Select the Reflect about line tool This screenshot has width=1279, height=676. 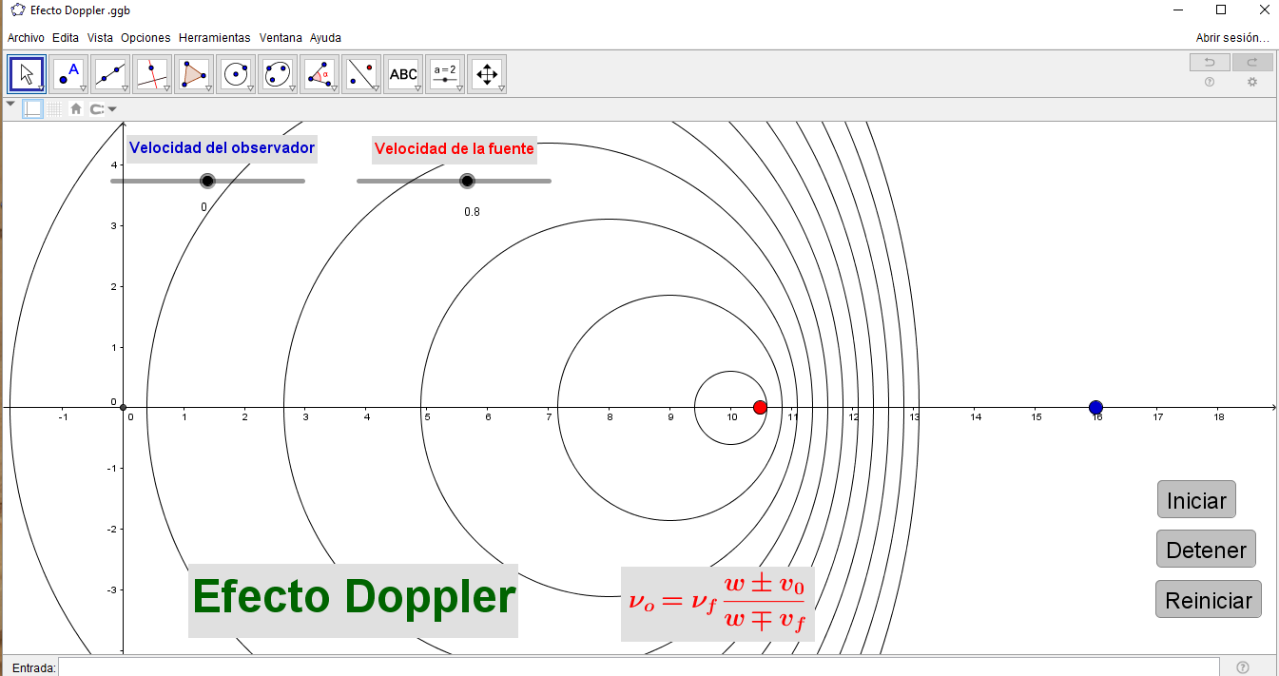click(361, 74)
